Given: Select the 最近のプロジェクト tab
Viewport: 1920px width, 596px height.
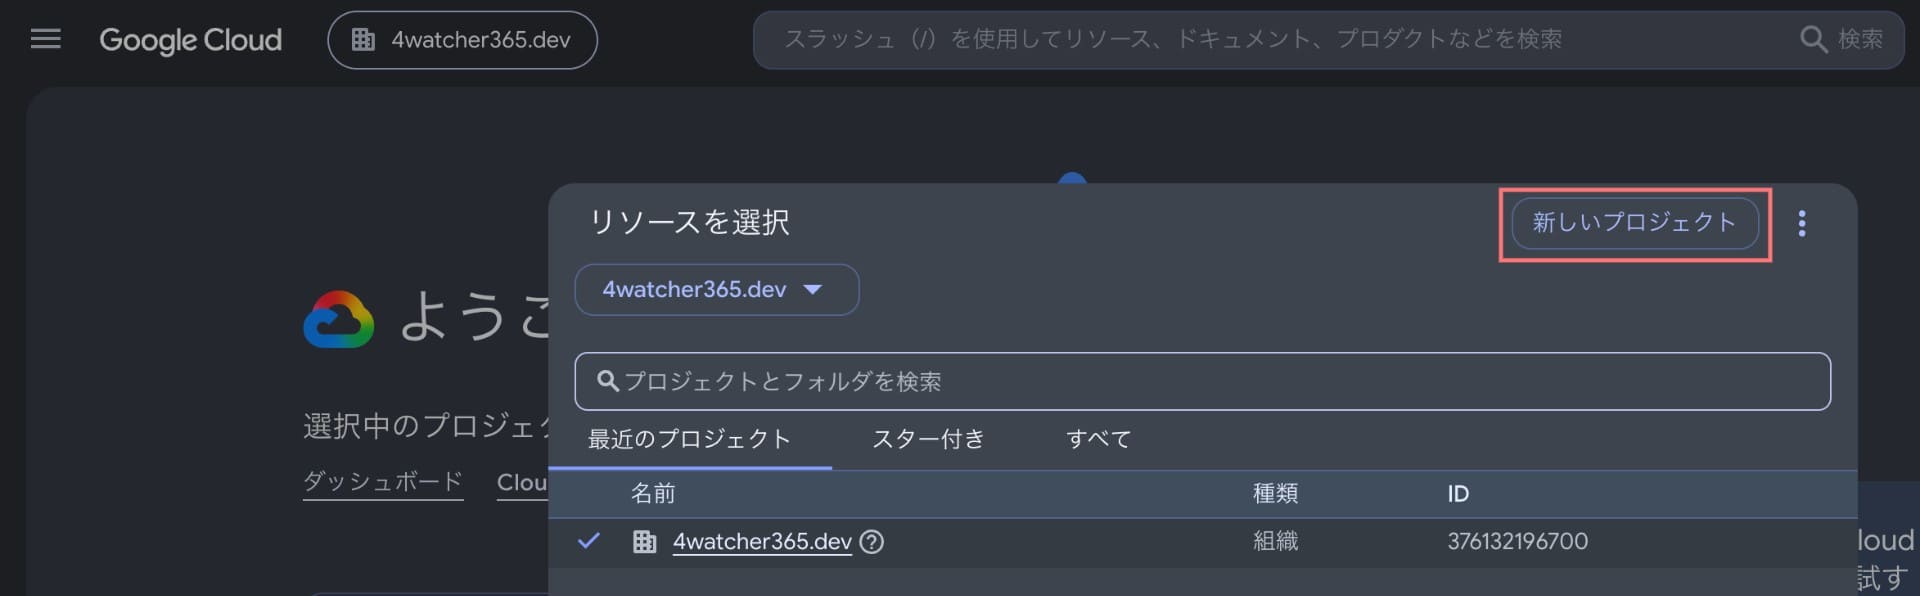Looking at the screenshot, I should (690, 439).
